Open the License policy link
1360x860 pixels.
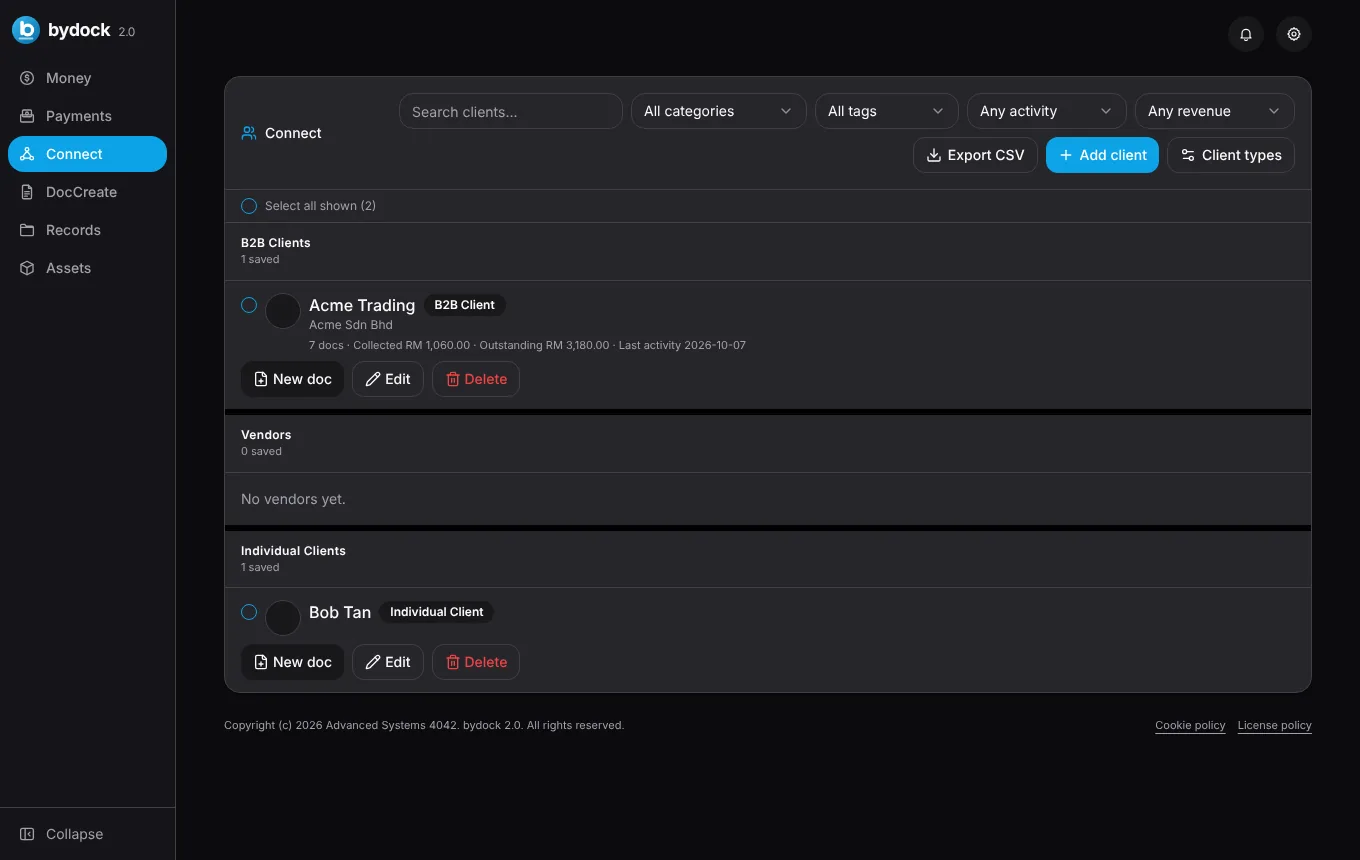1274,725
